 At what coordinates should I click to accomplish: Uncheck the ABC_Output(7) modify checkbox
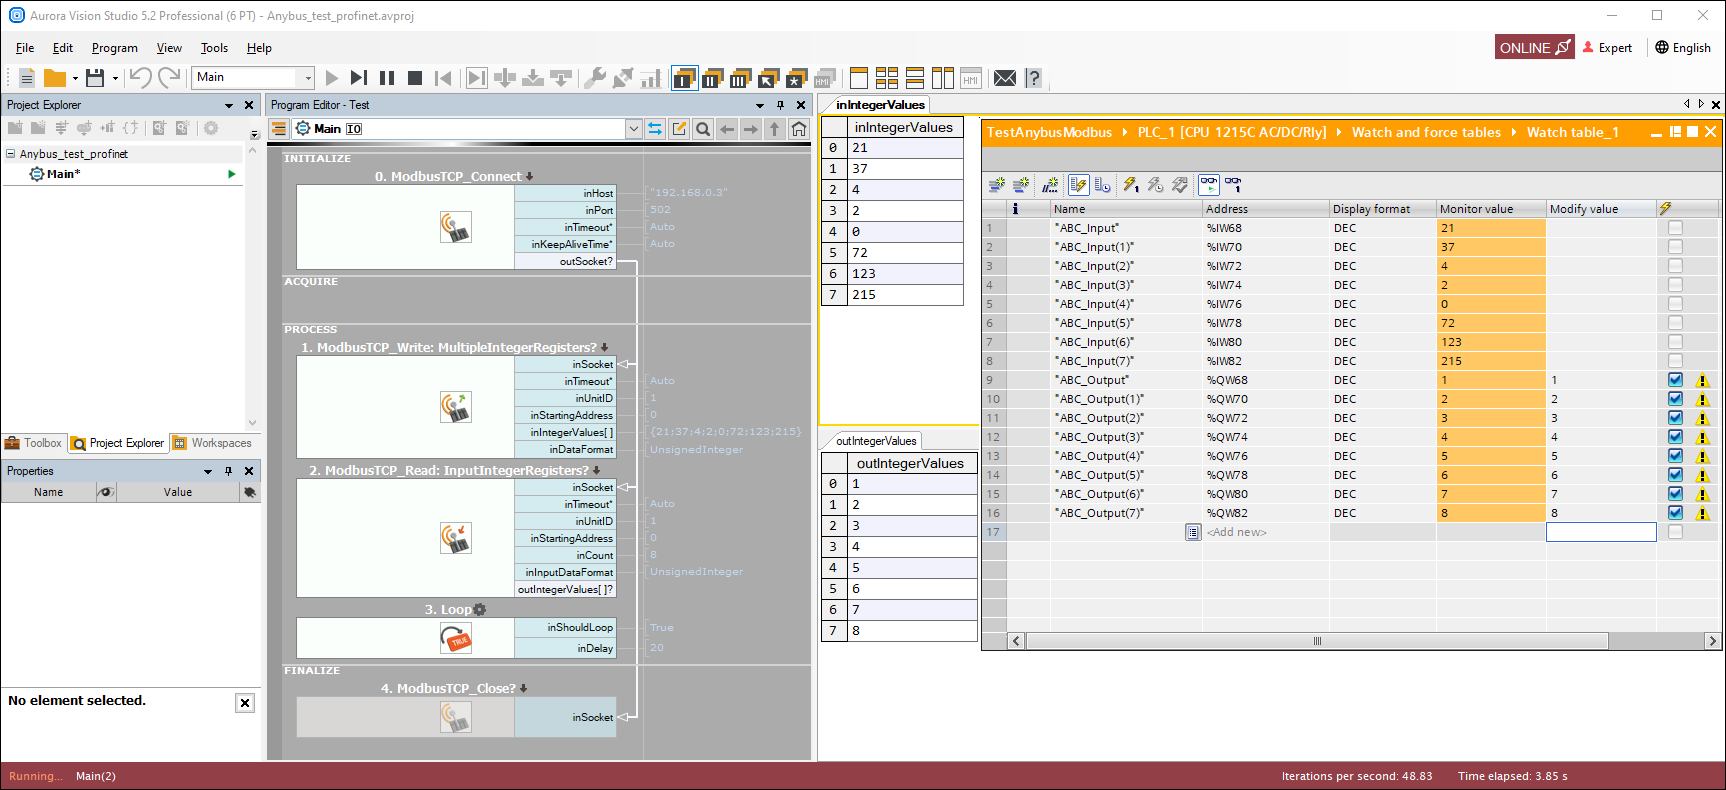(1675, 513)
